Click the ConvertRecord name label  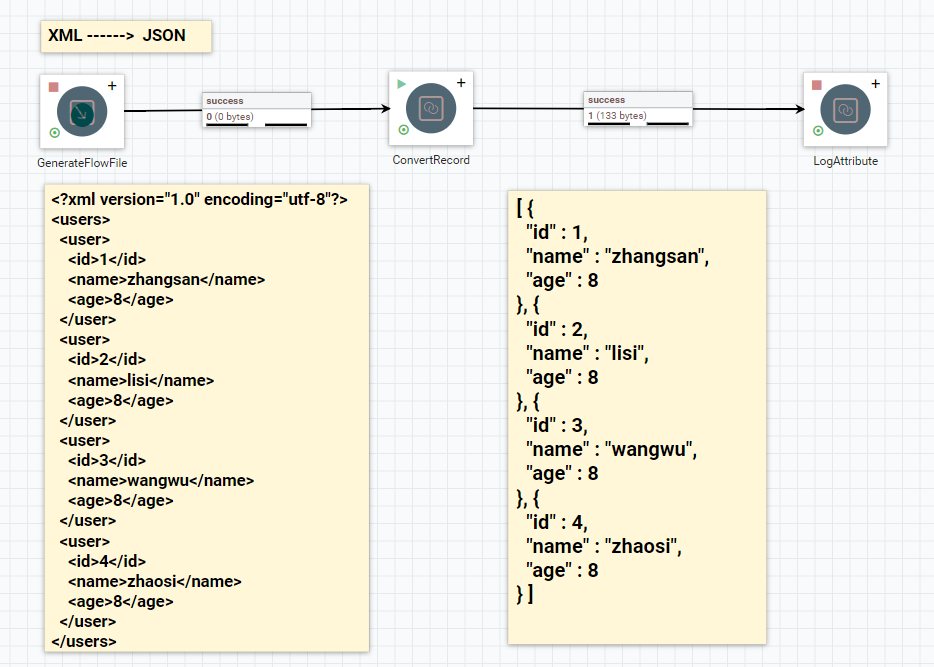tap(431, 160)
